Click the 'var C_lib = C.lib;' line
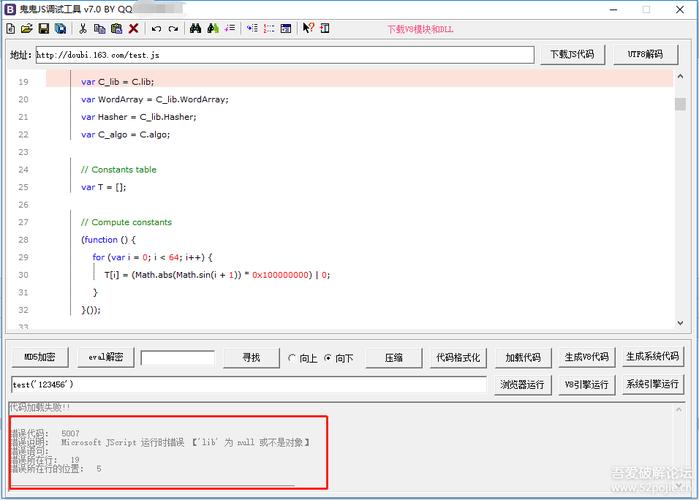 117,82
